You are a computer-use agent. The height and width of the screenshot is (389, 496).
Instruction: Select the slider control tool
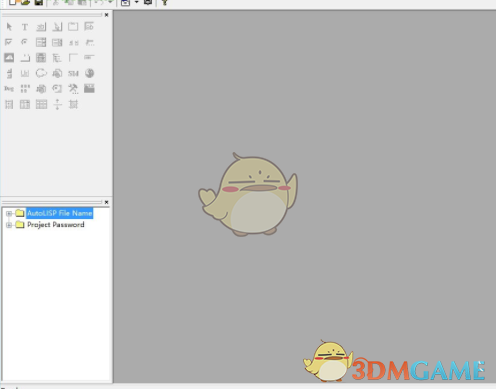point(90,42)
